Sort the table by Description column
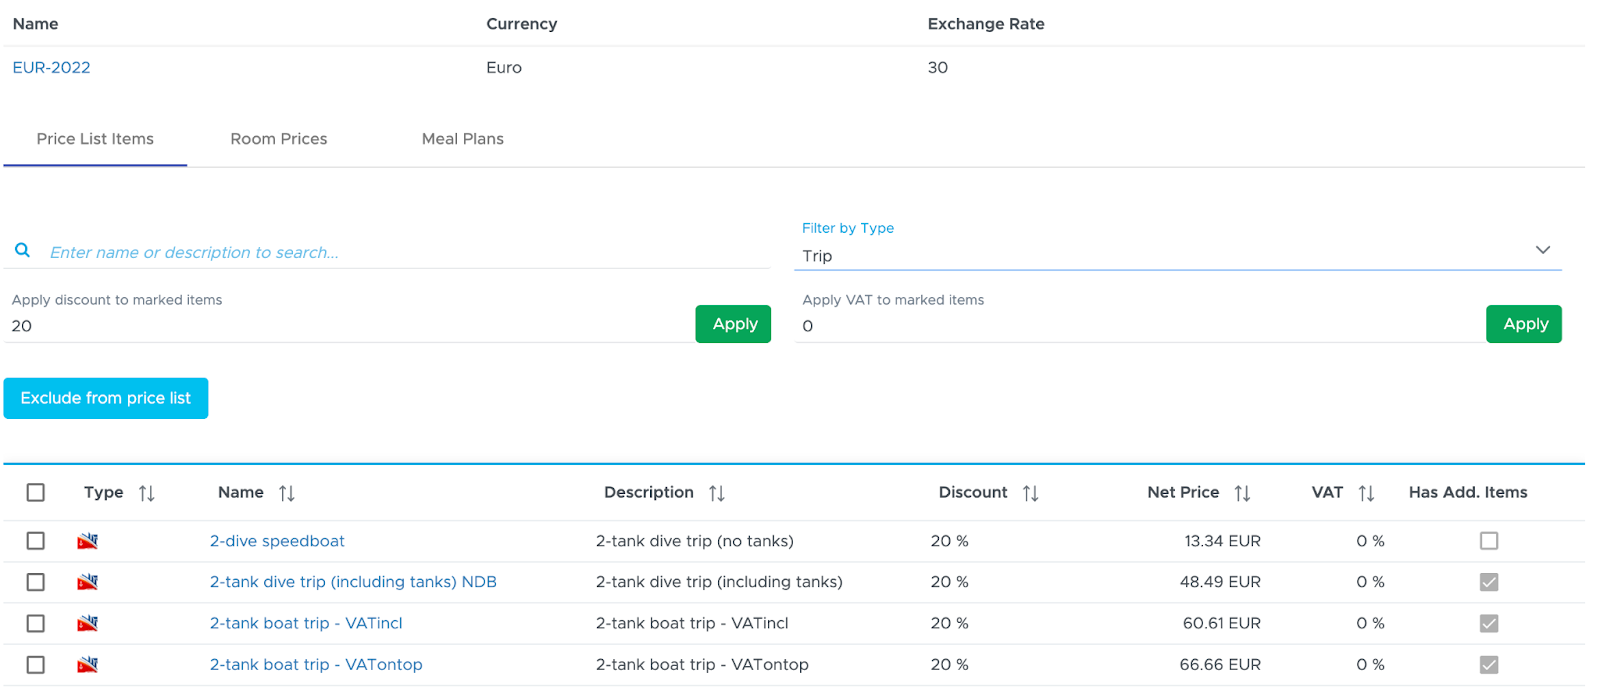The image size is (1600, 691). click(717, 493)
